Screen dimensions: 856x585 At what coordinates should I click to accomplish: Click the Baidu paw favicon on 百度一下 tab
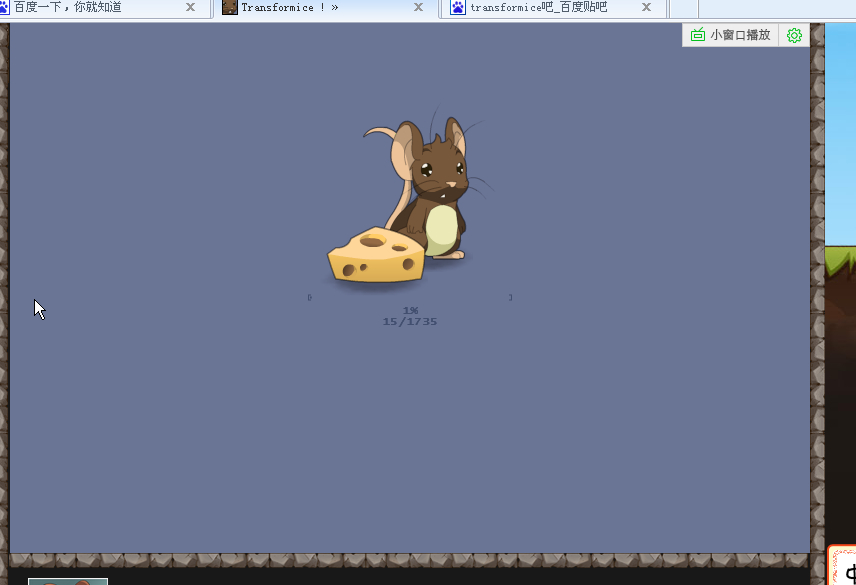click(x=4, y=7)
